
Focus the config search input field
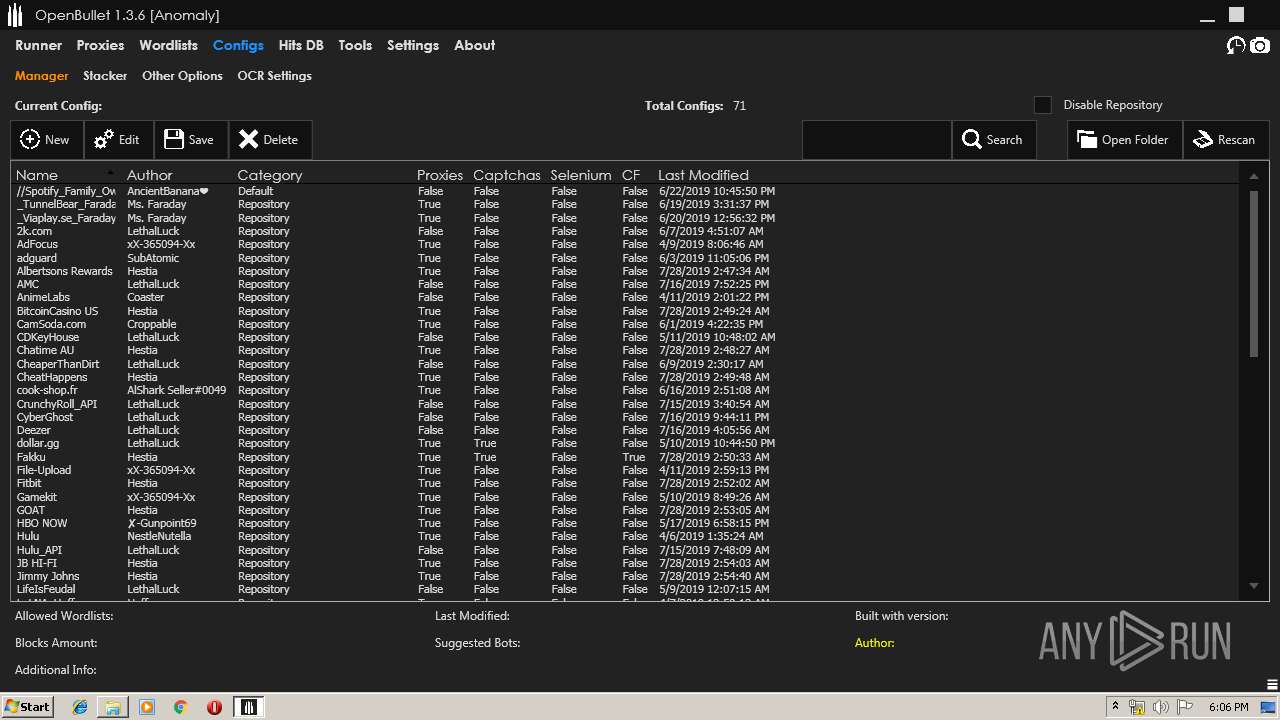coord(876,140)
